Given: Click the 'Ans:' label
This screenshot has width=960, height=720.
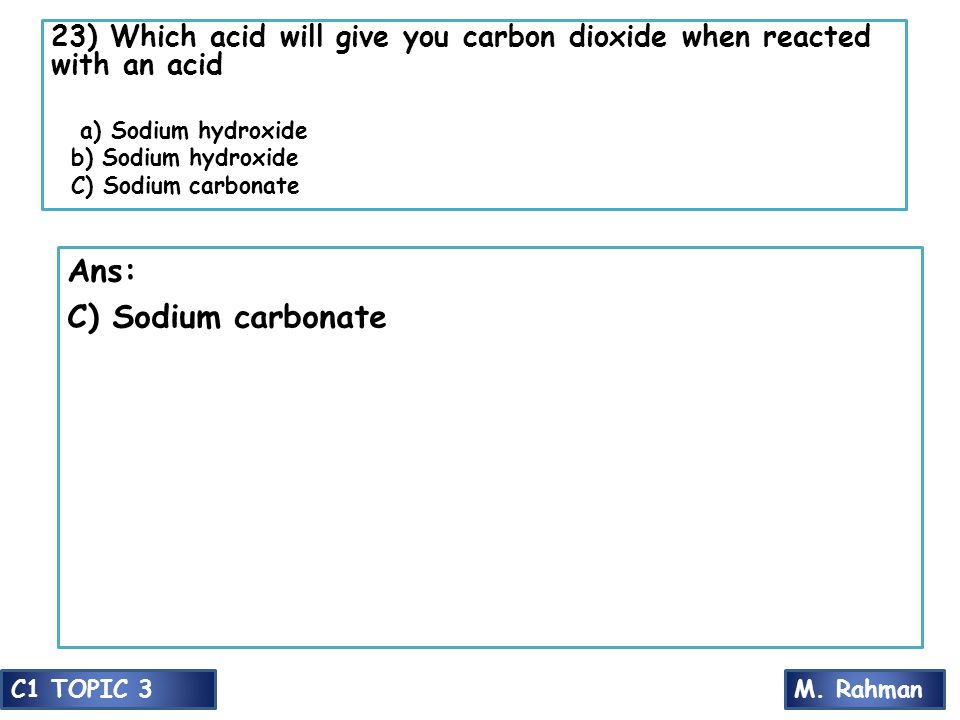Looking at the screenshot, I should (102, 271).
